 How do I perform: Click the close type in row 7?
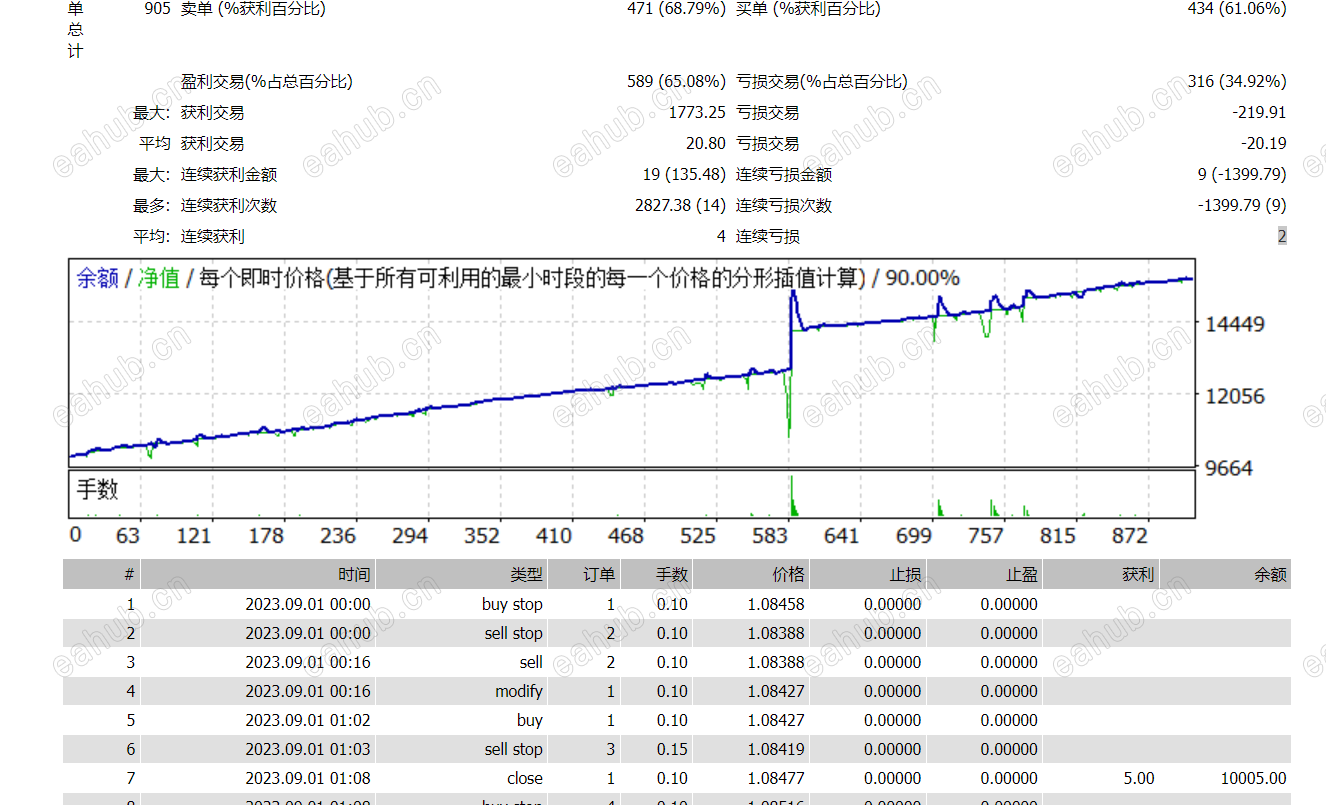pyautogui.click(x=525, y=778)
